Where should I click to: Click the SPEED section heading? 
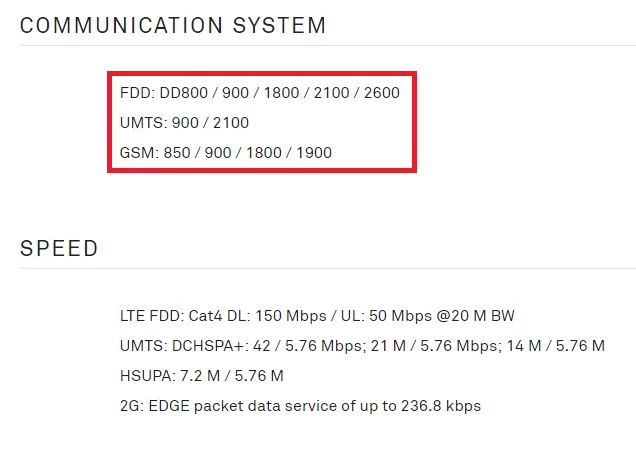pos(59,248)
